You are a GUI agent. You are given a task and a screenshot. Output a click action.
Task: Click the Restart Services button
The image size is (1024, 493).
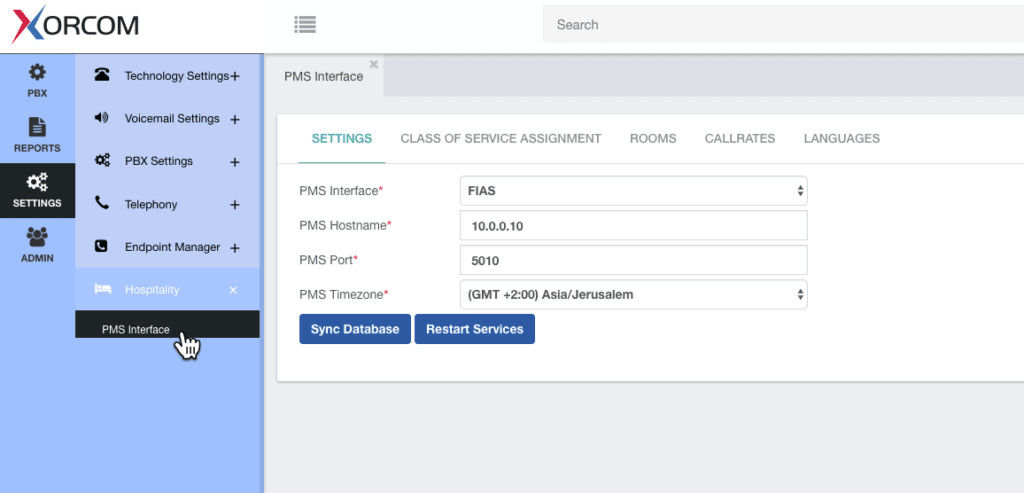[x=475, y=329]
